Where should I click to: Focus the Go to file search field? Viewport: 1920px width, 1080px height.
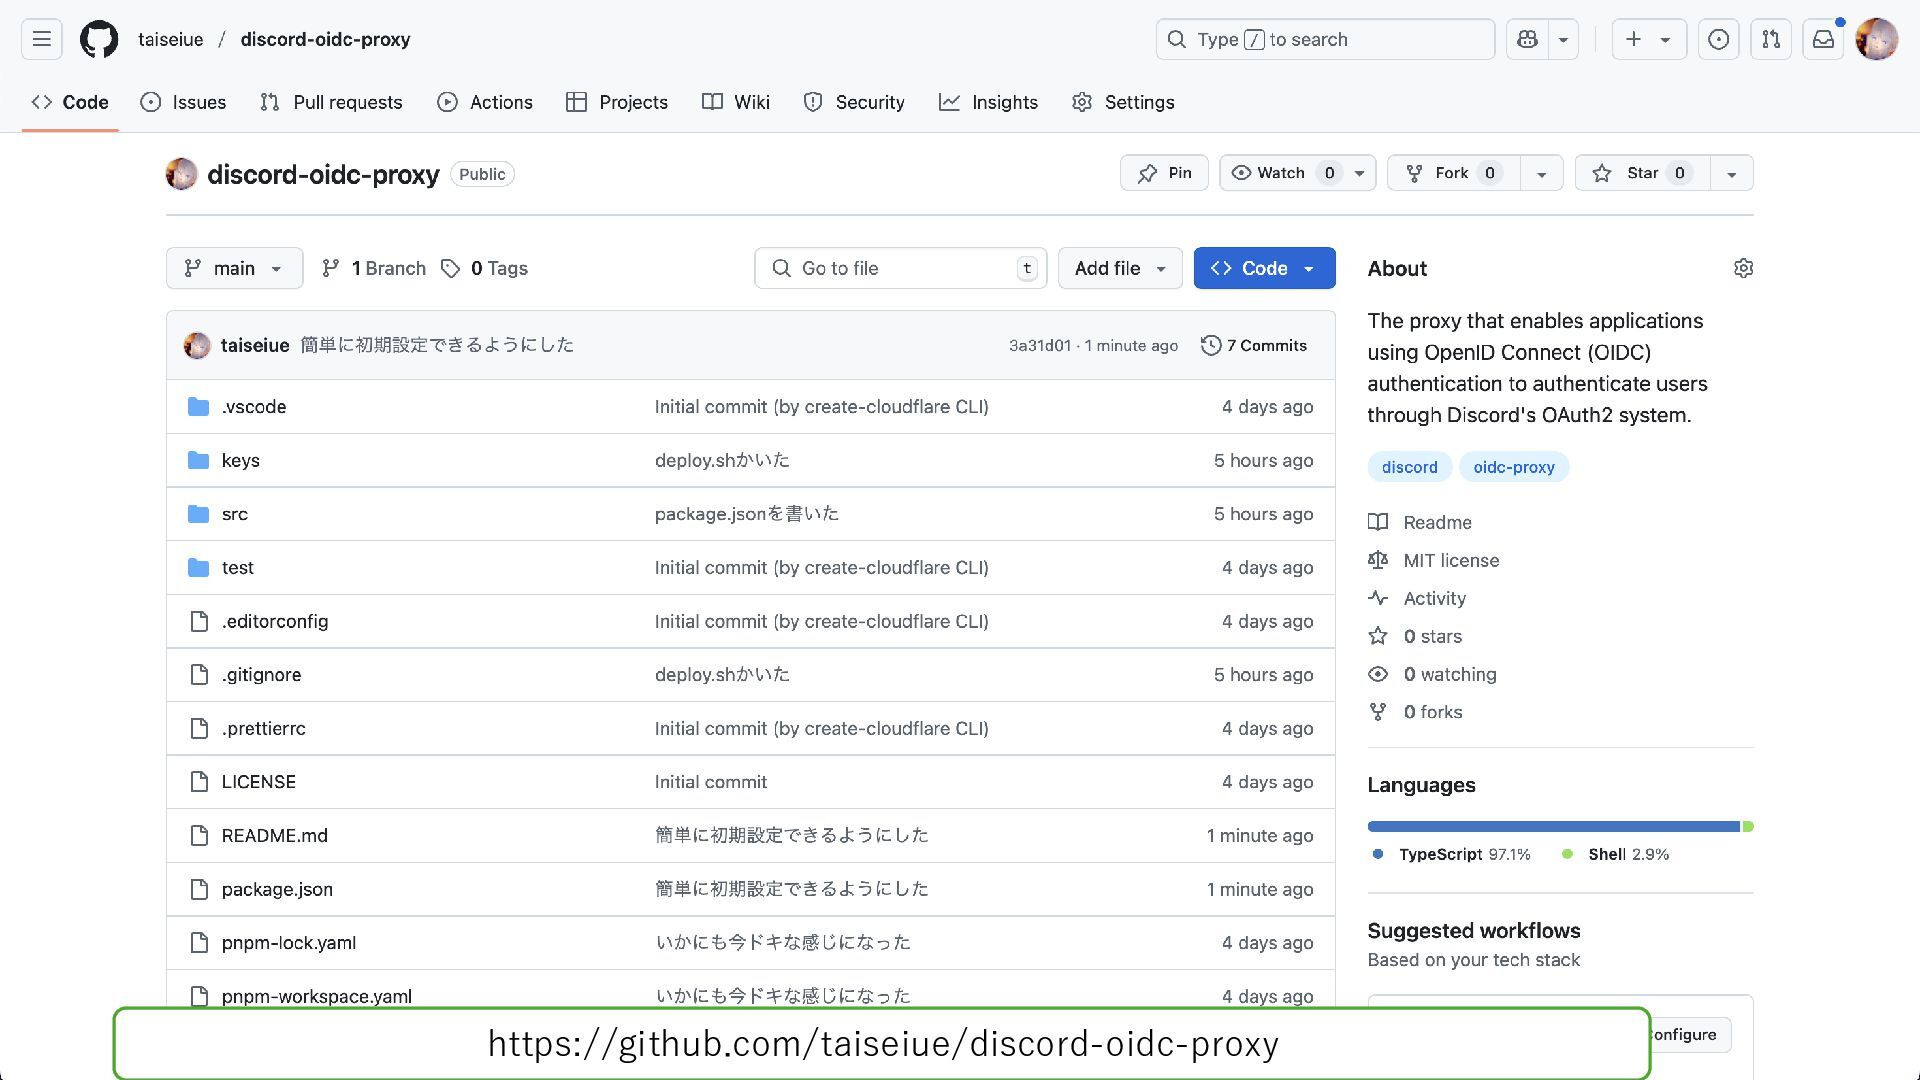click(900, 268)
